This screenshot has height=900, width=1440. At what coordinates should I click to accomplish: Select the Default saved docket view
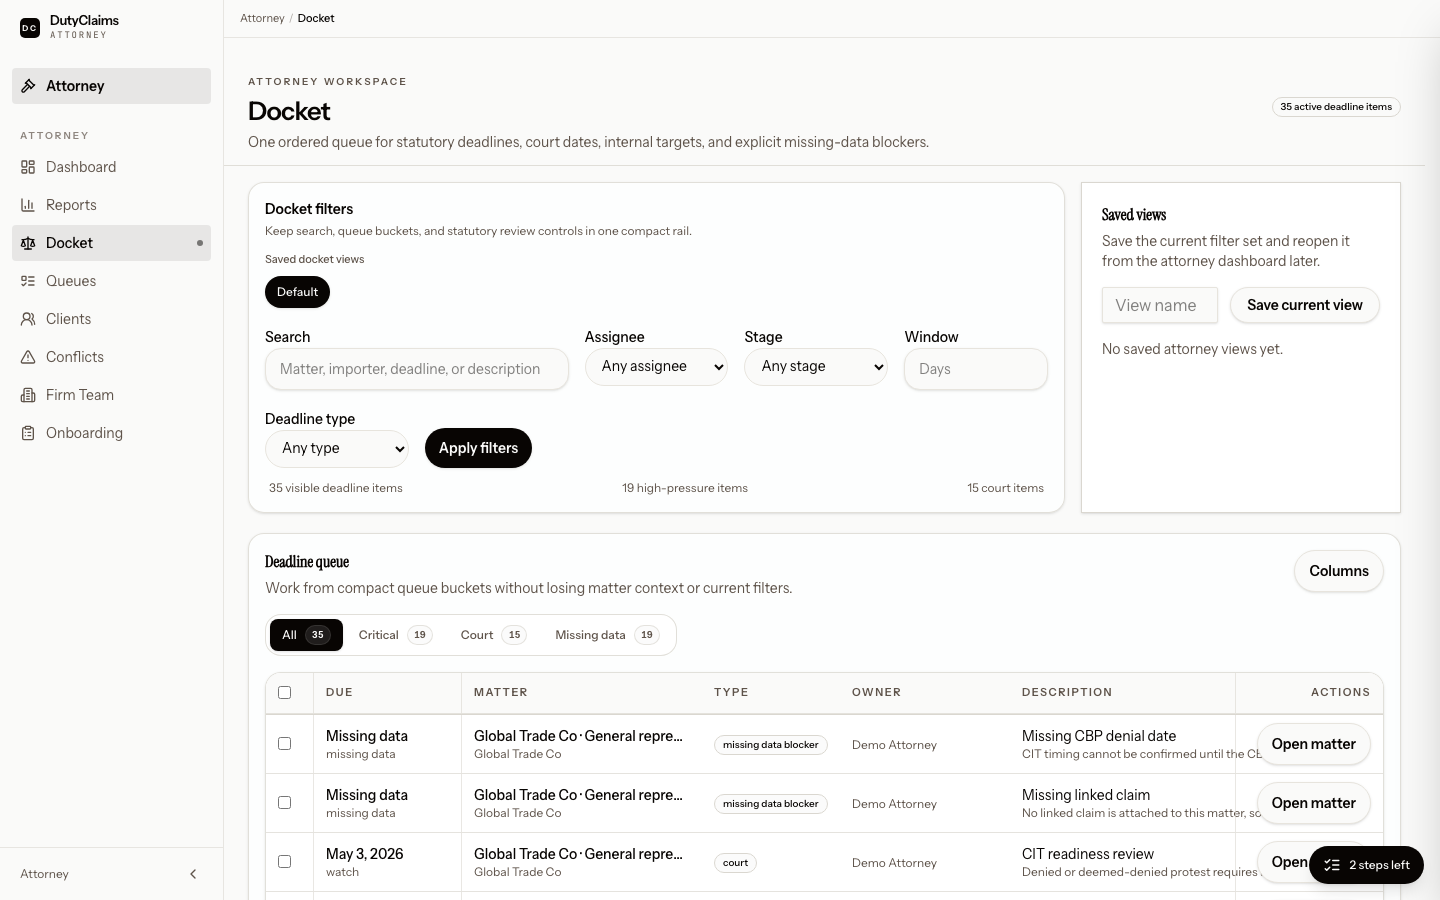(x=297, y=292)
